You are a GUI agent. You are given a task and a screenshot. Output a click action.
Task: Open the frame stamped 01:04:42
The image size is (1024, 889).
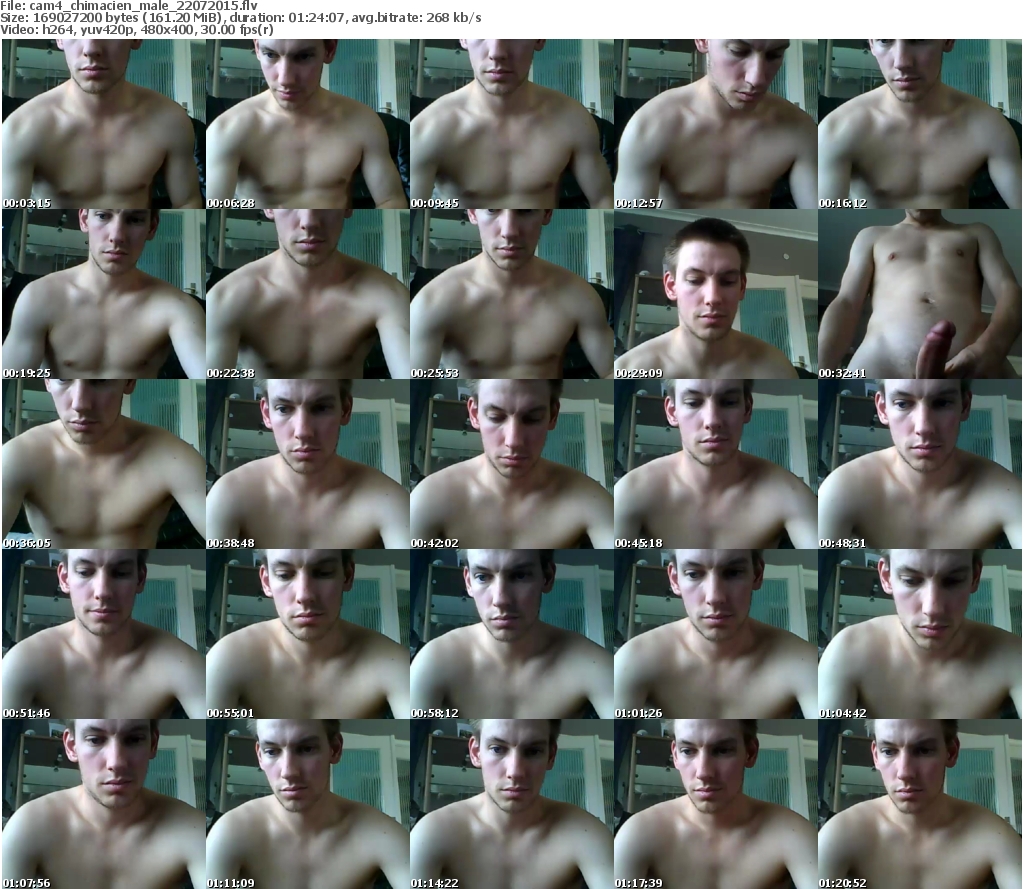pyautogui.click(x=920, y=634)
